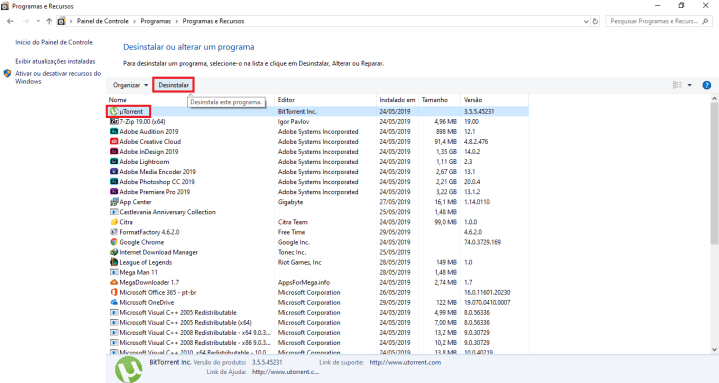Expand chevron after Programas breadcrumb
719x383 pixels.
[177, 21]
